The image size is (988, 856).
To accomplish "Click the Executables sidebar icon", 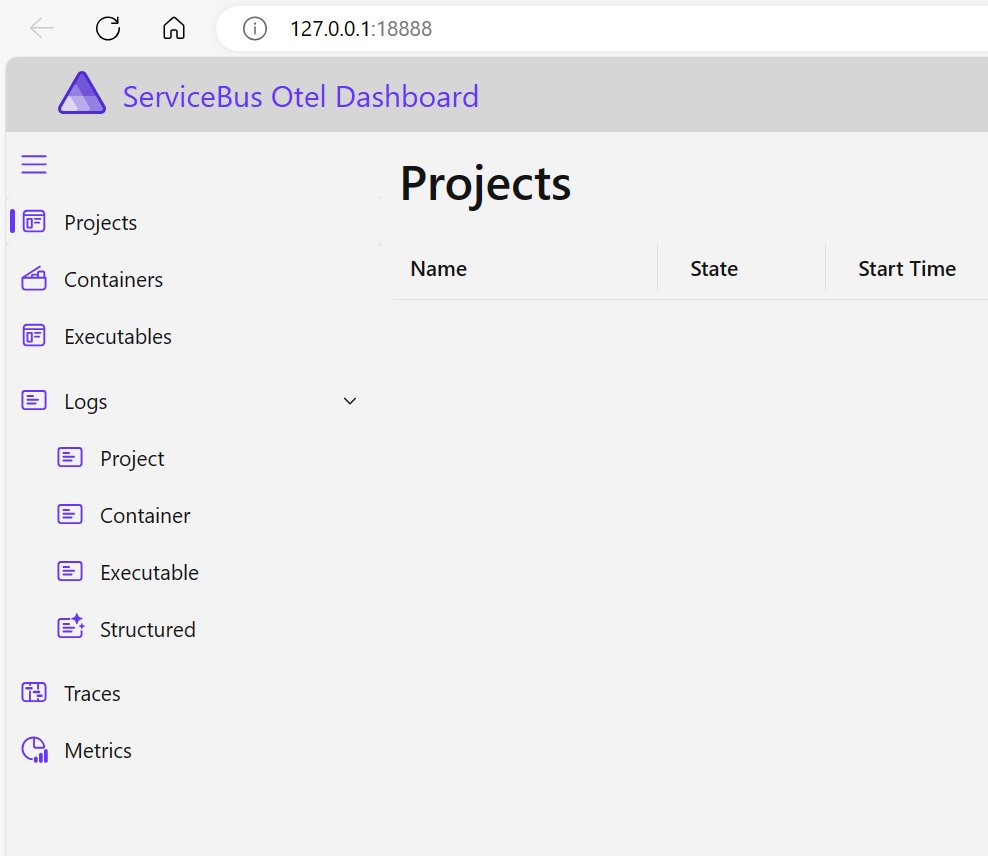I will (x=33, y=336).
